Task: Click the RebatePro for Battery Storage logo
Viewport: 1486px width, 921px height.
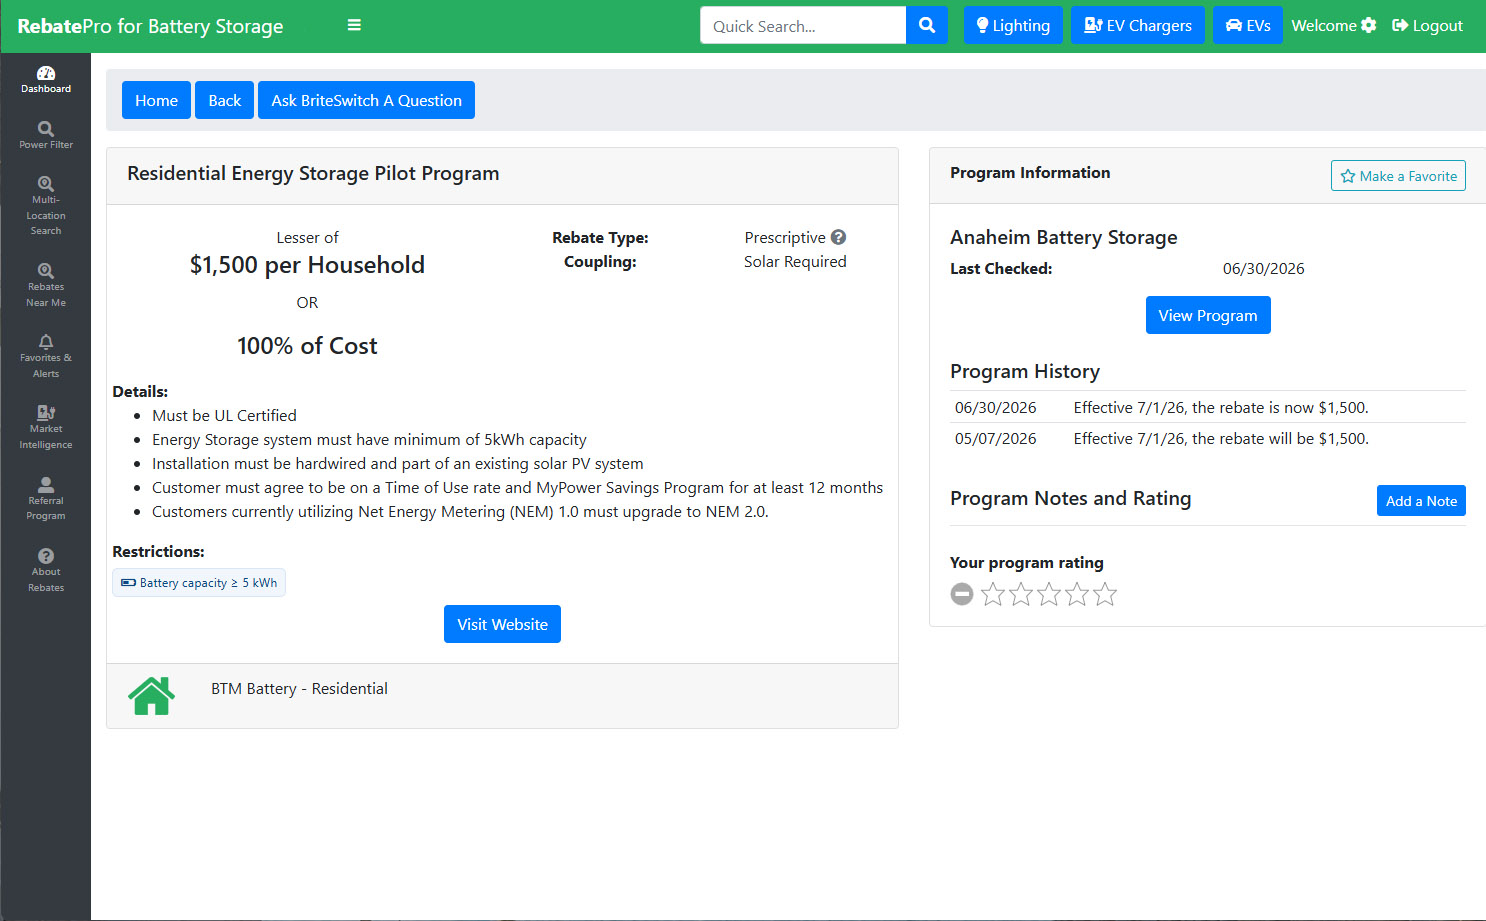Action: [x=150, y=26]
